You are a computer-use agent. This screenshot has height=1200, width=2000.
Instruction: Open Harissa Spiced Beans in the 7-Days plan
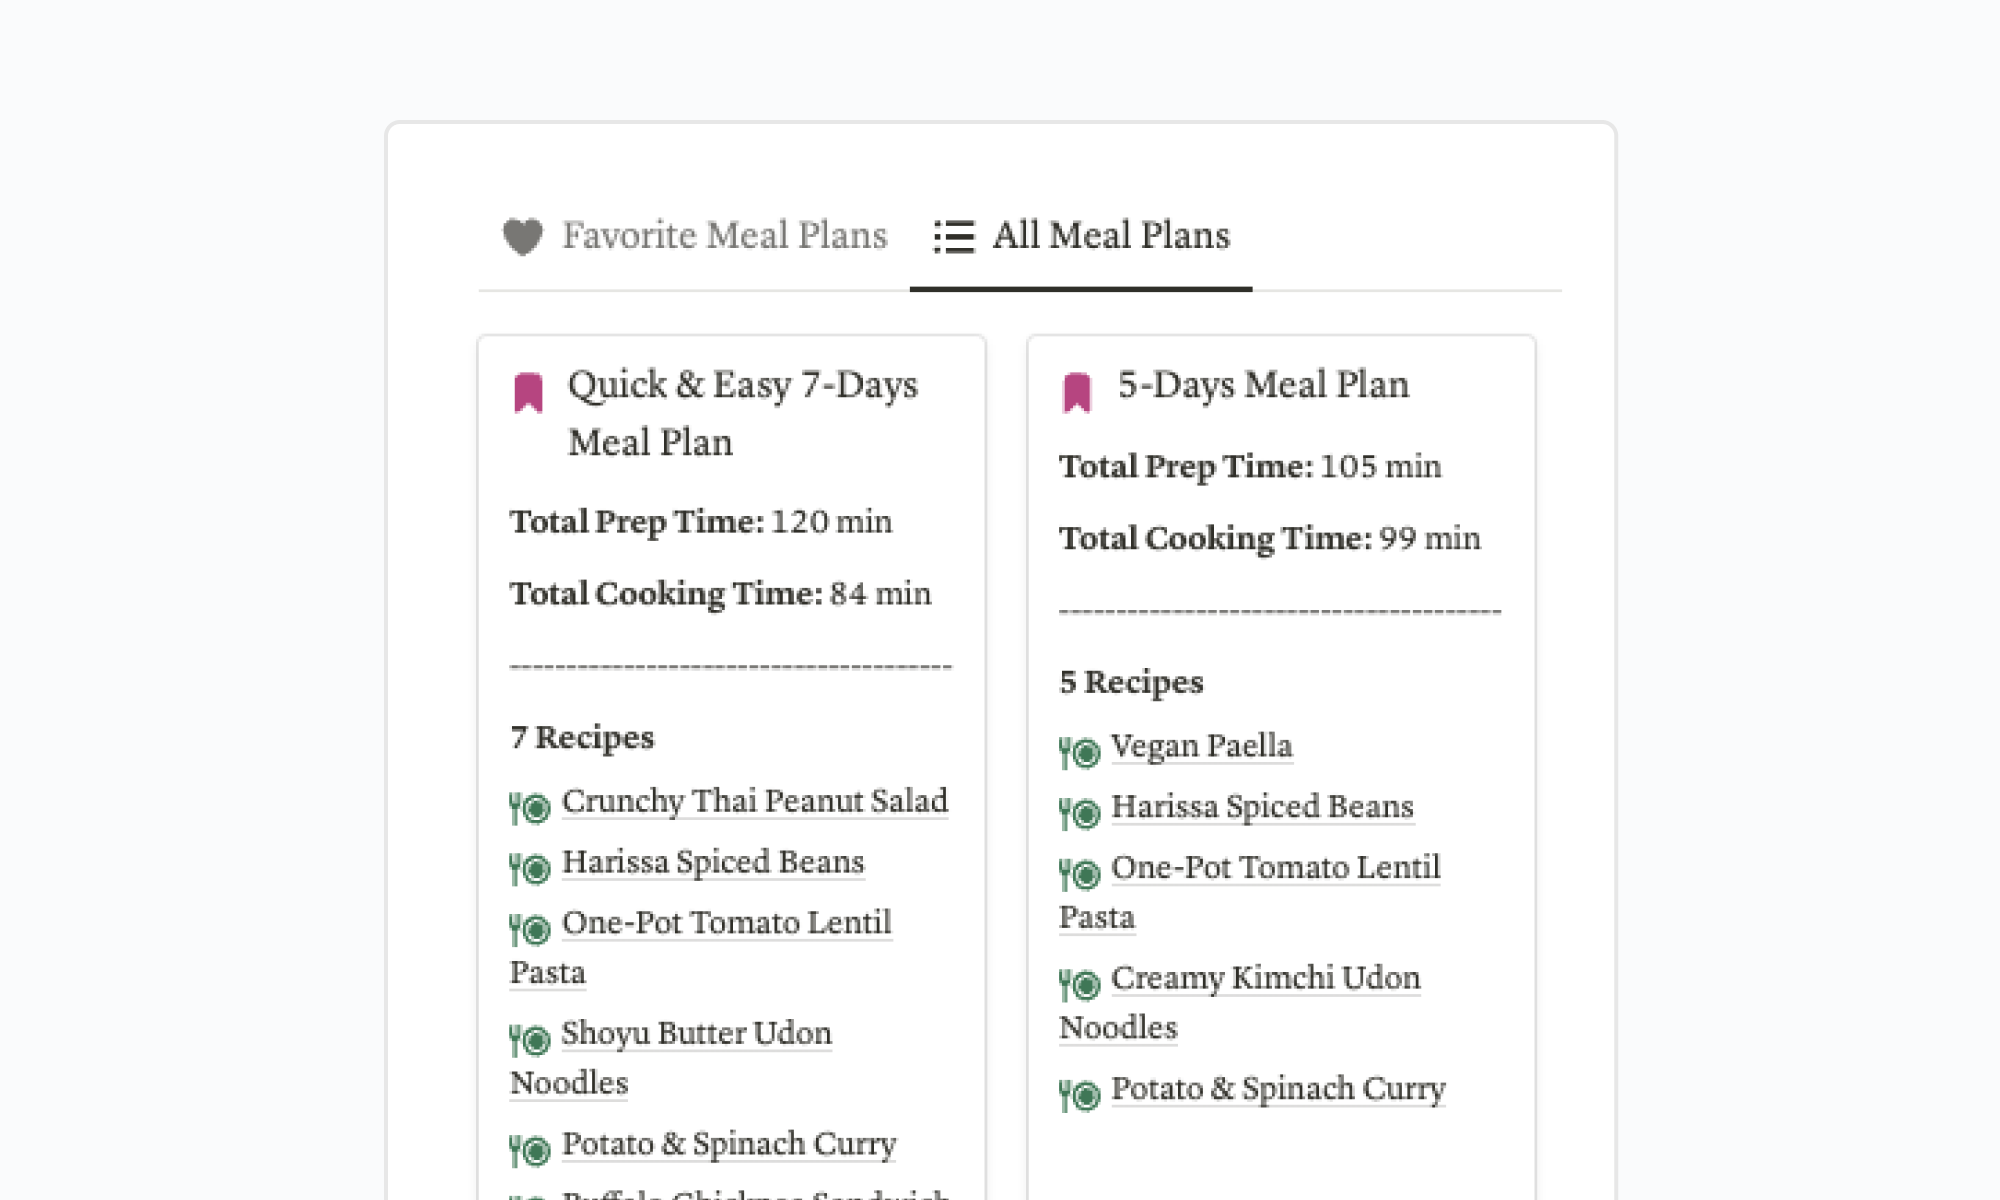(712, 862)
